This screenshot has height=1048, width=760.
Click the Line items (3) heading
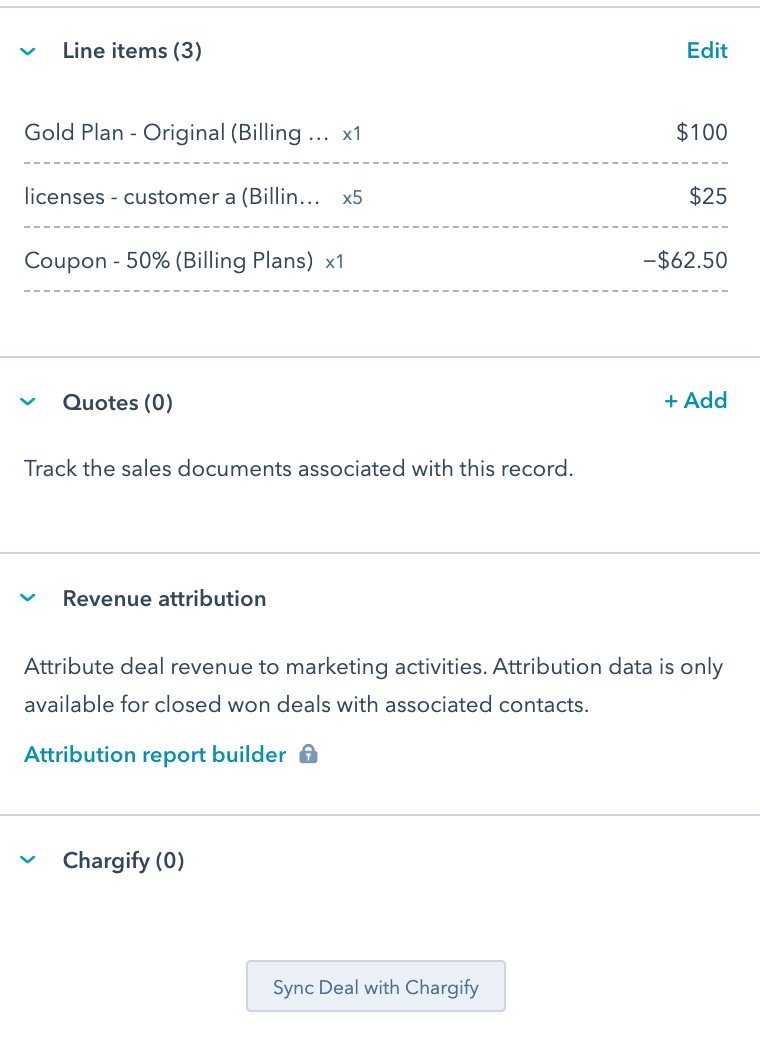132,51
